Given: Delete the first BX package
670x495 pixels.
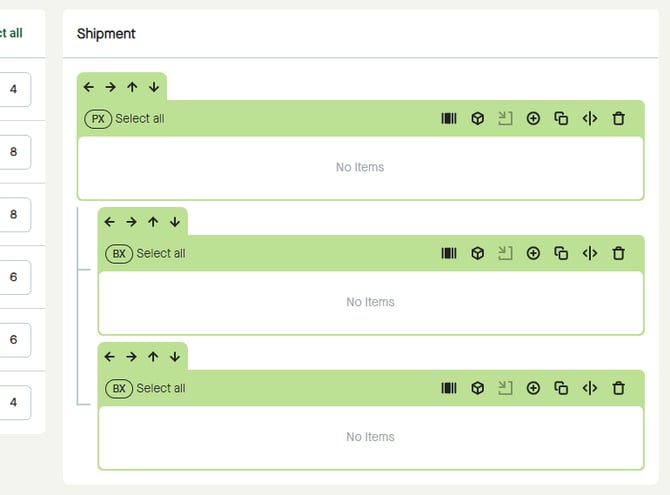Looking at the screenshot, I should point(618,253).
